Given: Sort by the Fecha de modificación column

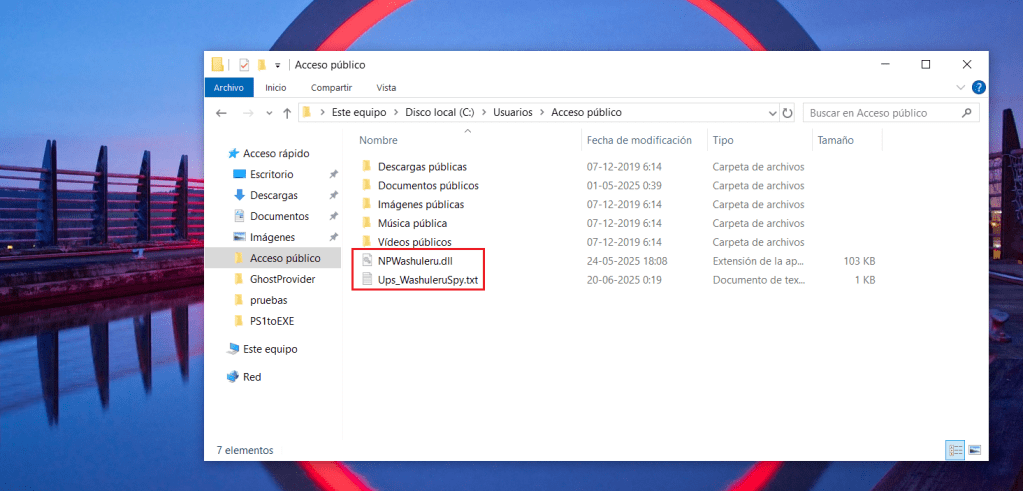Looking at the screenshot, I should pos(639,141).
